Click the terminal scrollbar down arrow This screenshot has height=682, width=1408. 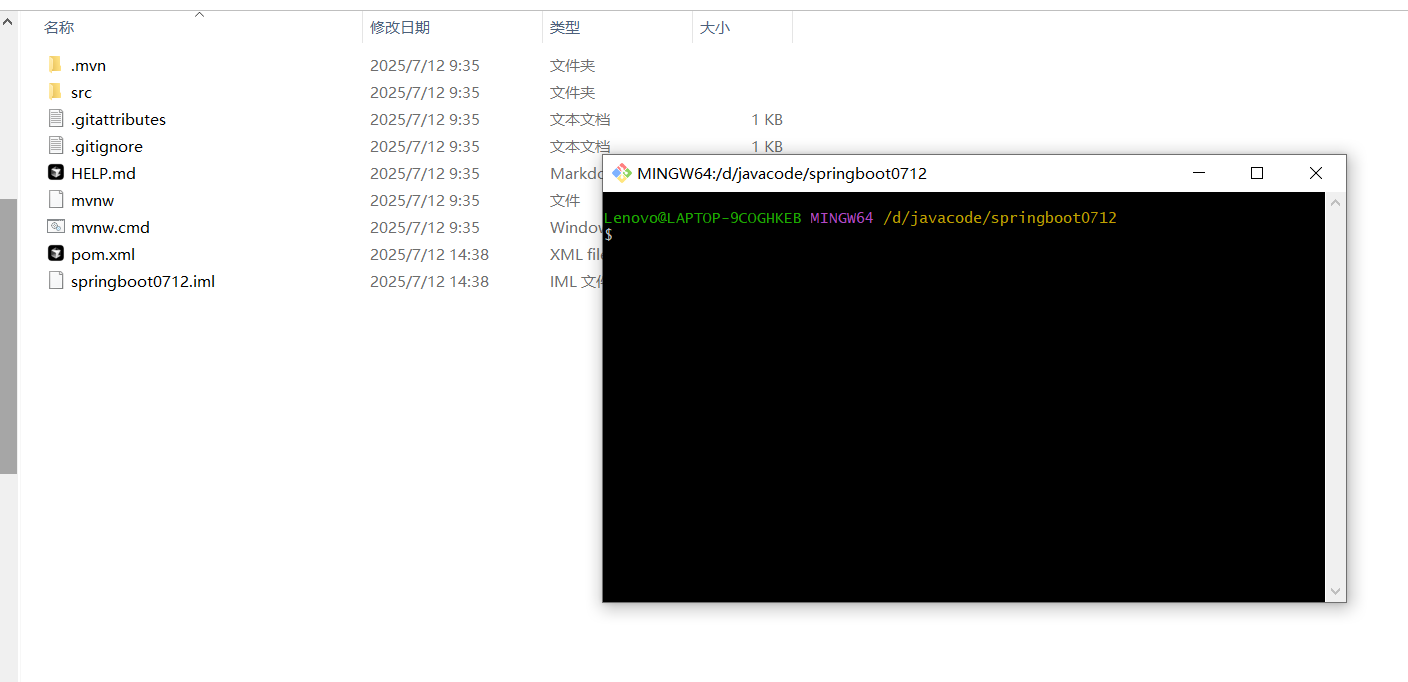[x=1335, y=592]
